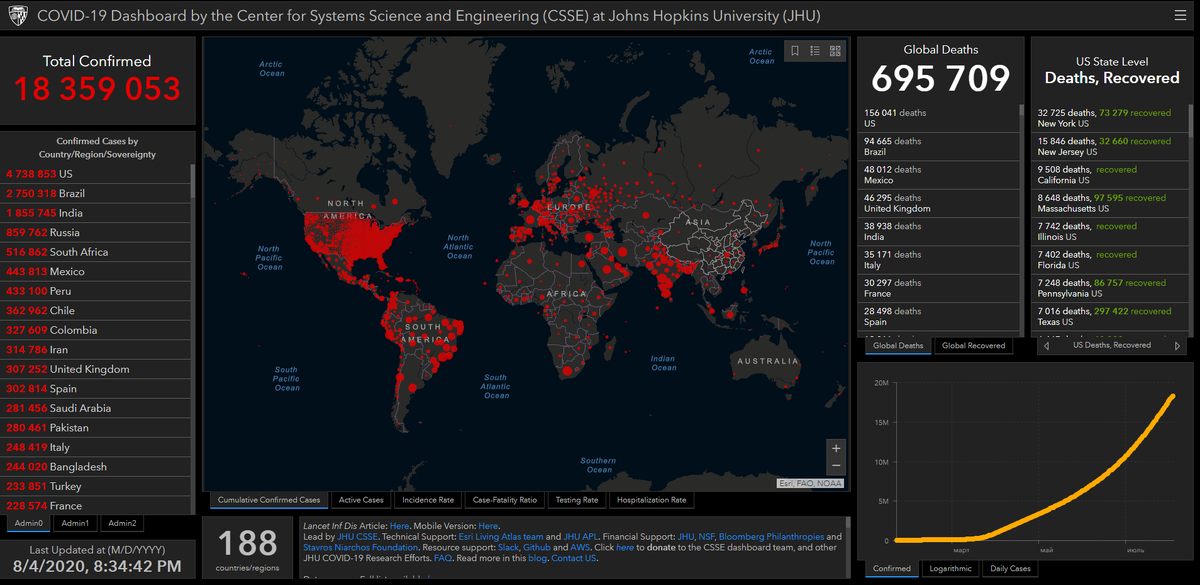The image size is (1200, 585).
Task: Click the JHU shield logo
Action: [x=18, y=17]
